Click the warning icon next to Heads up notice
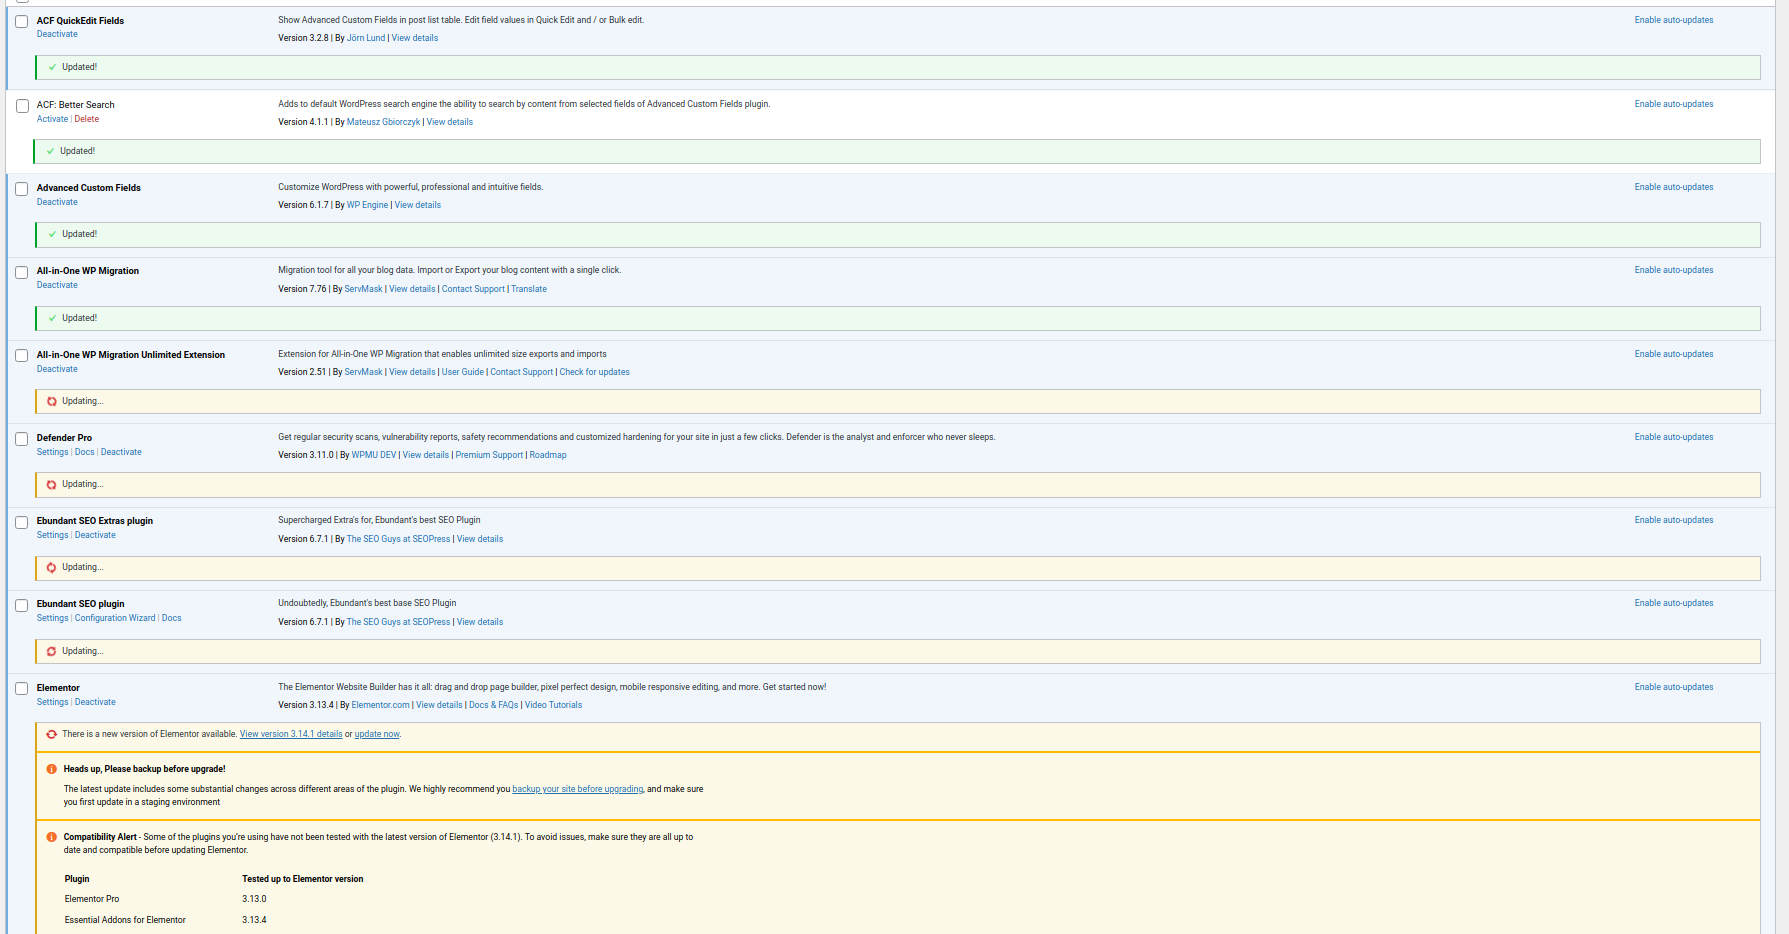The width and height of the screenshot is (1789, 934). coord(52,770)
